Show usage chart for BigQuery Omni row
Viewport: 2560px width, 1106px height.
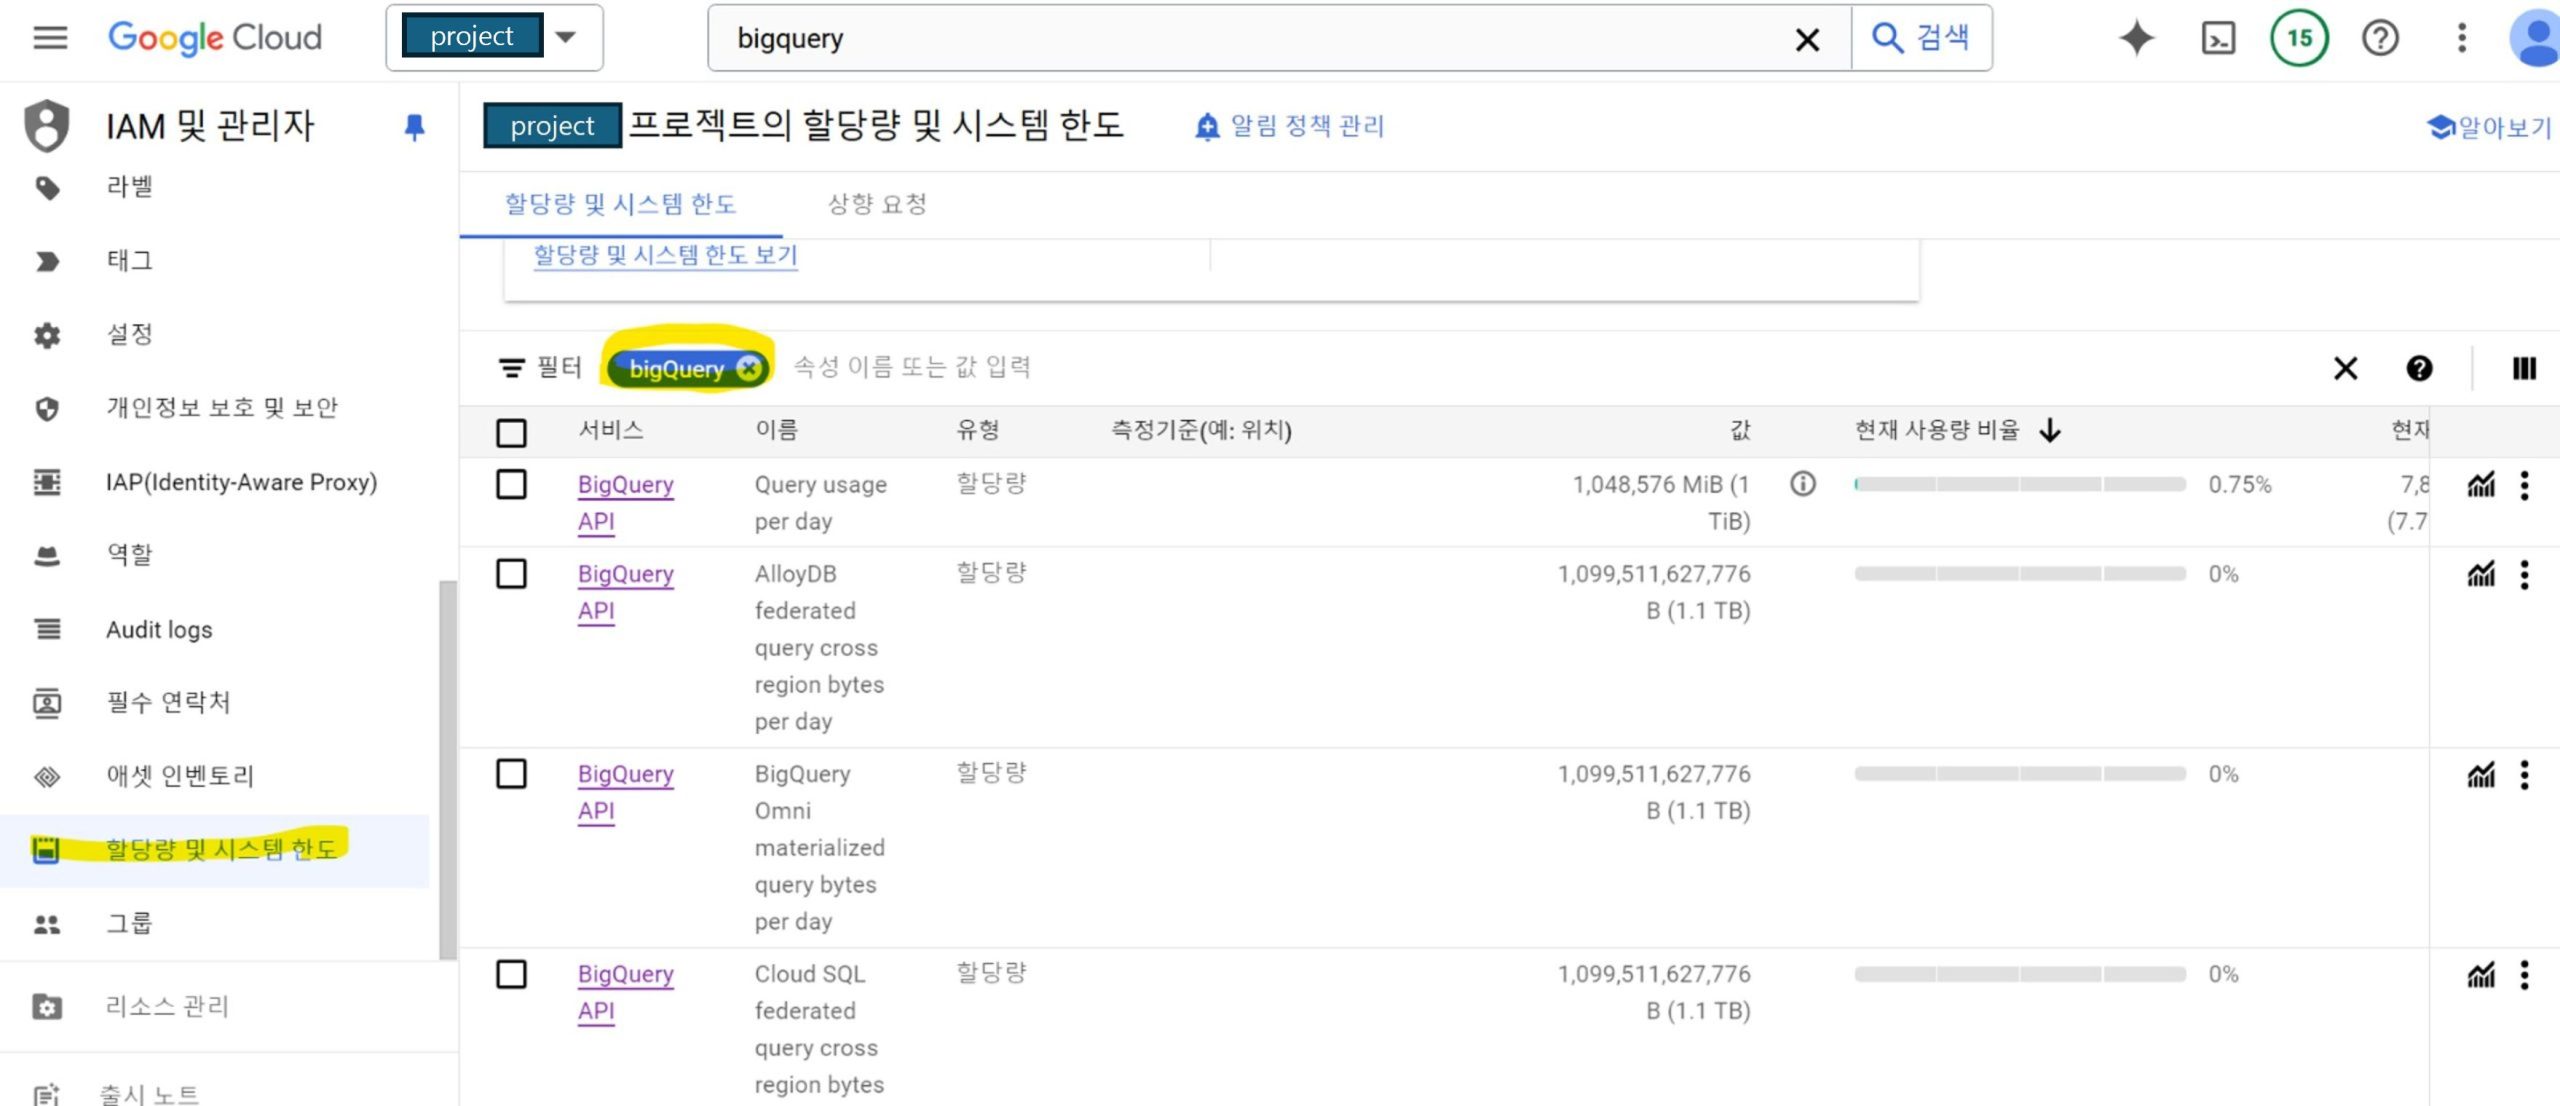[x=2481, y=774]
